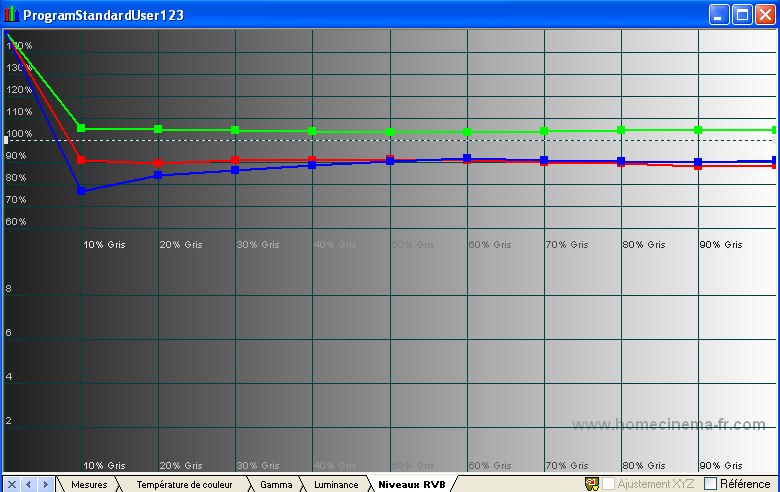The width and height of the screenshot is (780, 492).
Task: Select the Niveaux RVB tab
Action: tap(412, 485)
